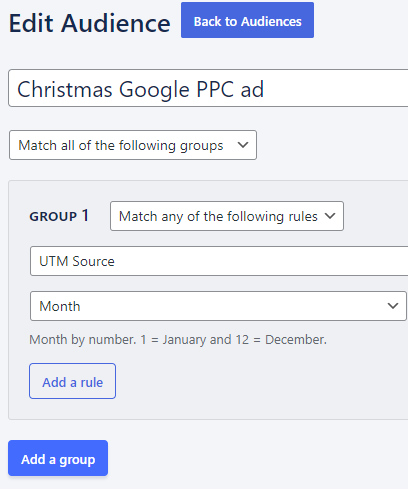Focus the Christmas Google PPC ad title field
Viewport: 408px width, 489px height.
pyautogui.click(x=208, y=88)
